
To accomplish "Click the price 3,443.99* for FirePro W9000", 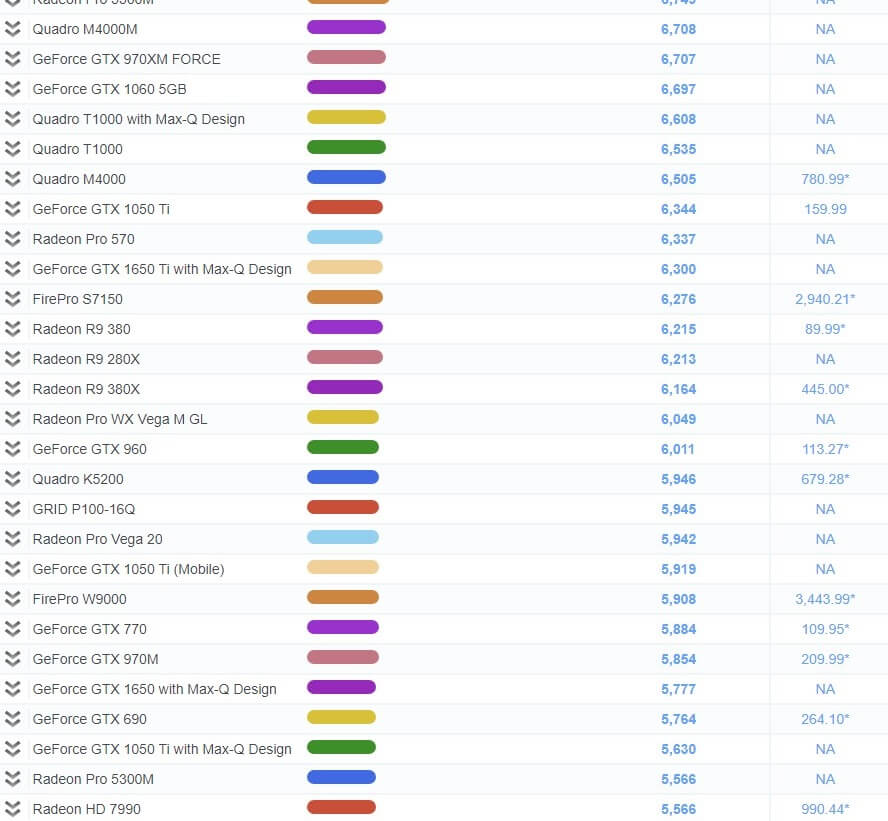I will point(825,600).
